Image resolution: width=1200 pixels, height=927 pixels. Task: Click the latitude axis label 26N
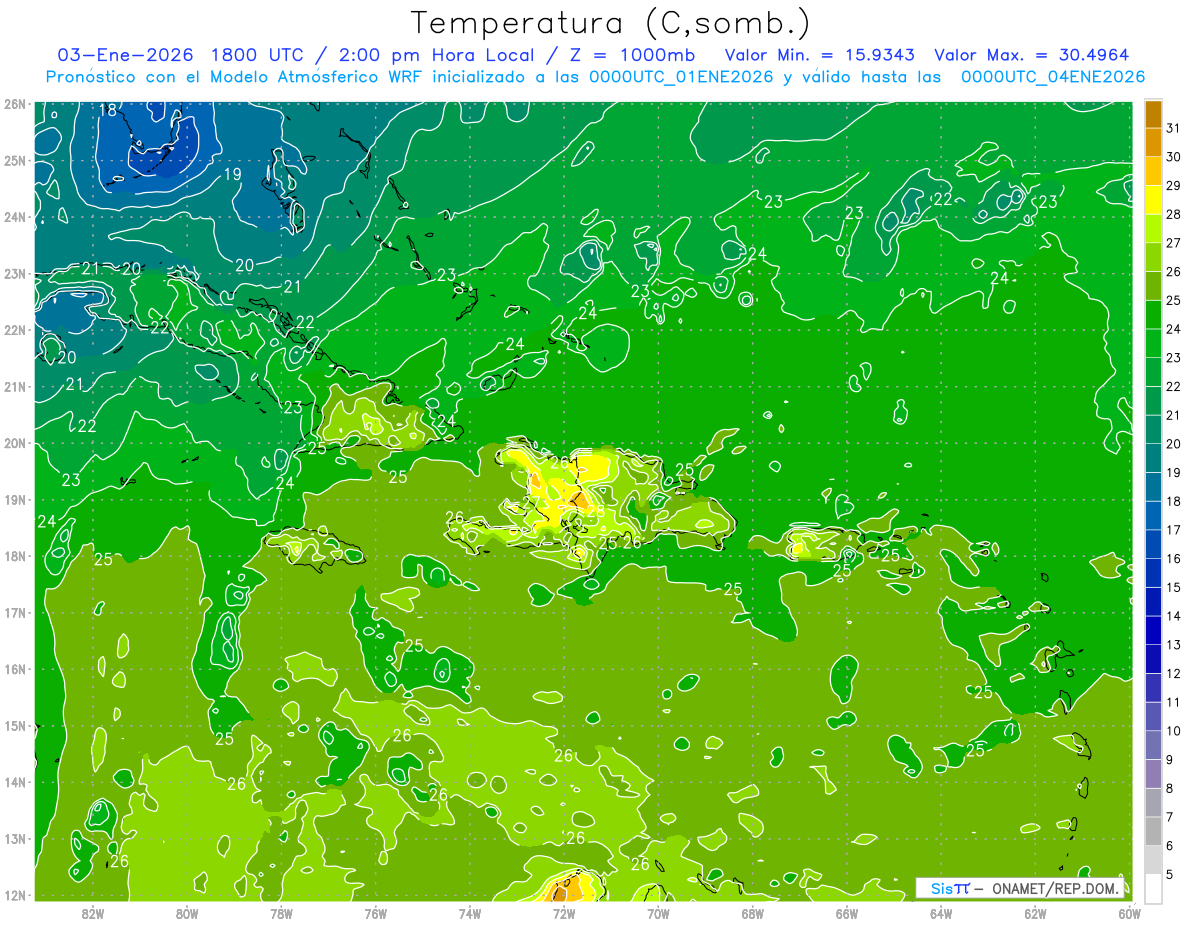[x=15, y=103]
